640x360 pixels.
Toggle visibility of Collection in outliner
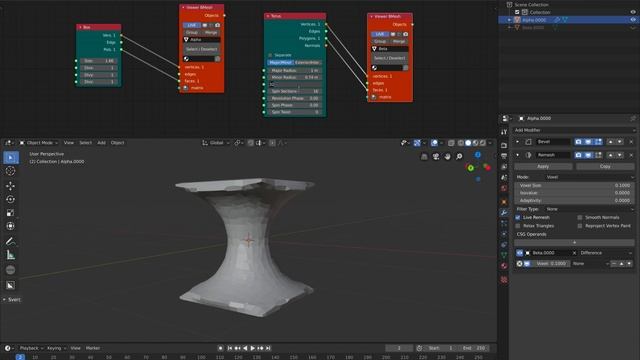[x=633, y=12]
